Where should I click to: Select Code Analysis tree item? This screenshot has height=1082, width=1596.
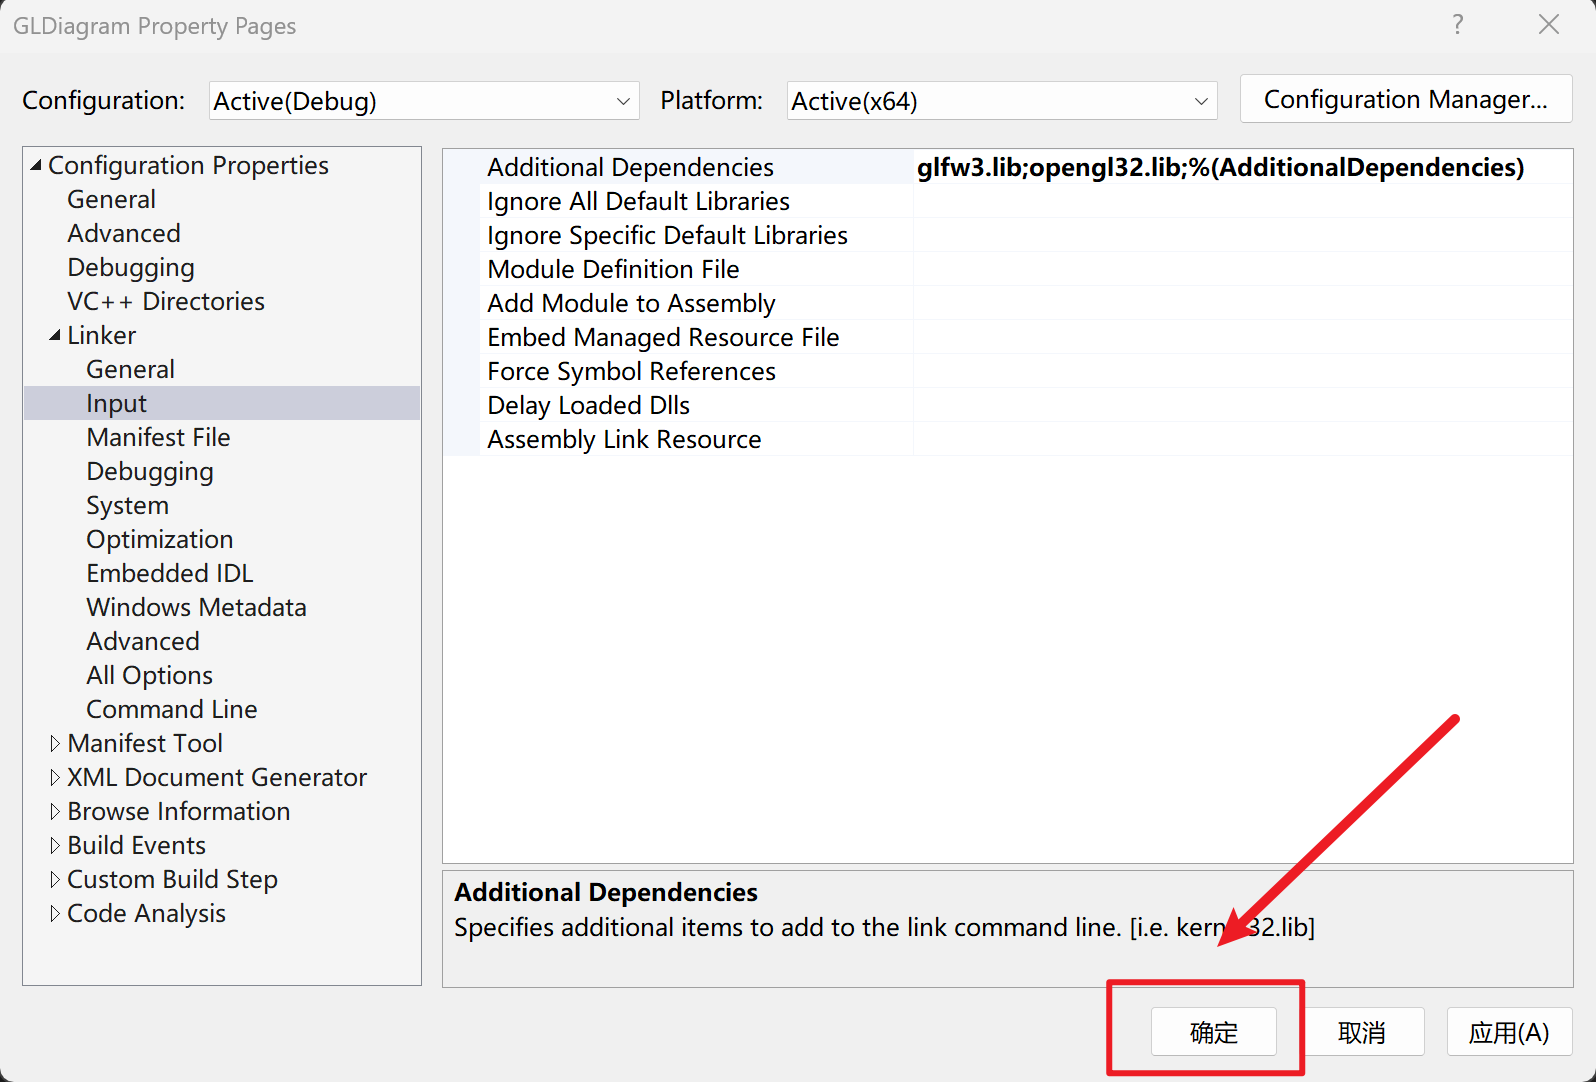[x=147, y=914]
